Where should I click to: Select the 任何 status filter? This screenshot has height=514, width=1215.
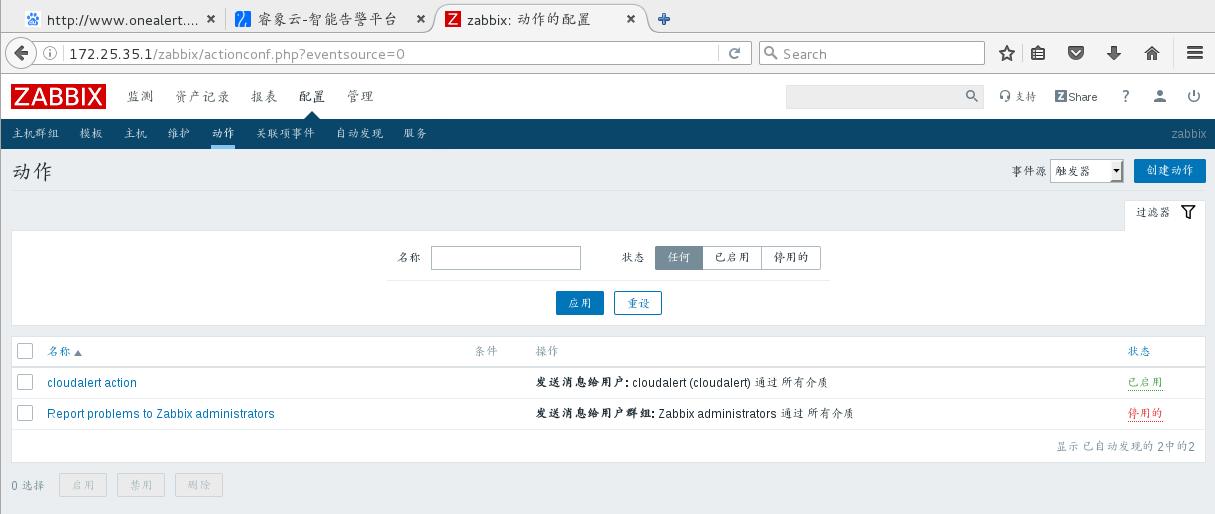click(x=679, y=258)
